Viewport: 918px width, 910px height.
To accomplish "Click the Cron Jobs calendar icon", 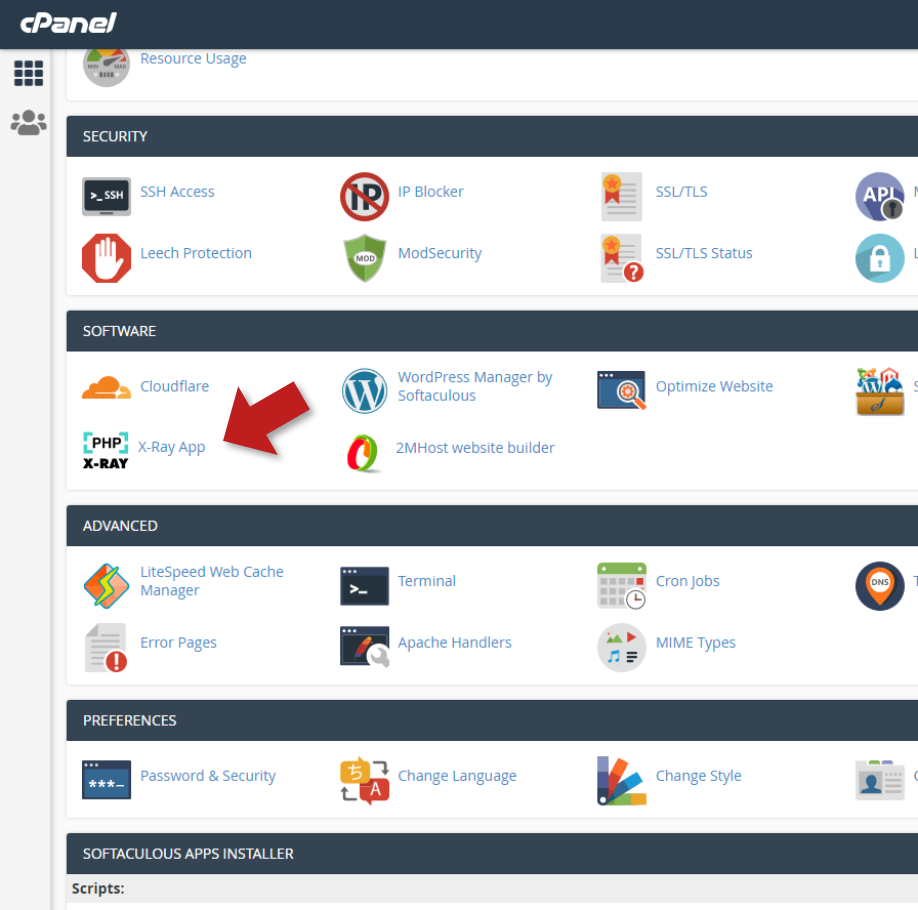I will pos(621,585).
